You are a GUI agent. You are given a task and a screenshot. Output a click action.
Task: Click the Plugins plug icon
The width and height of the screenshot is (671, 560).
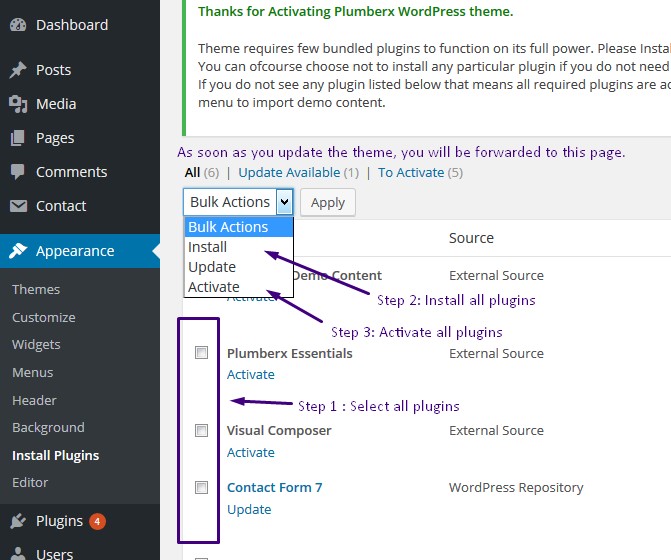coord(18,521)
